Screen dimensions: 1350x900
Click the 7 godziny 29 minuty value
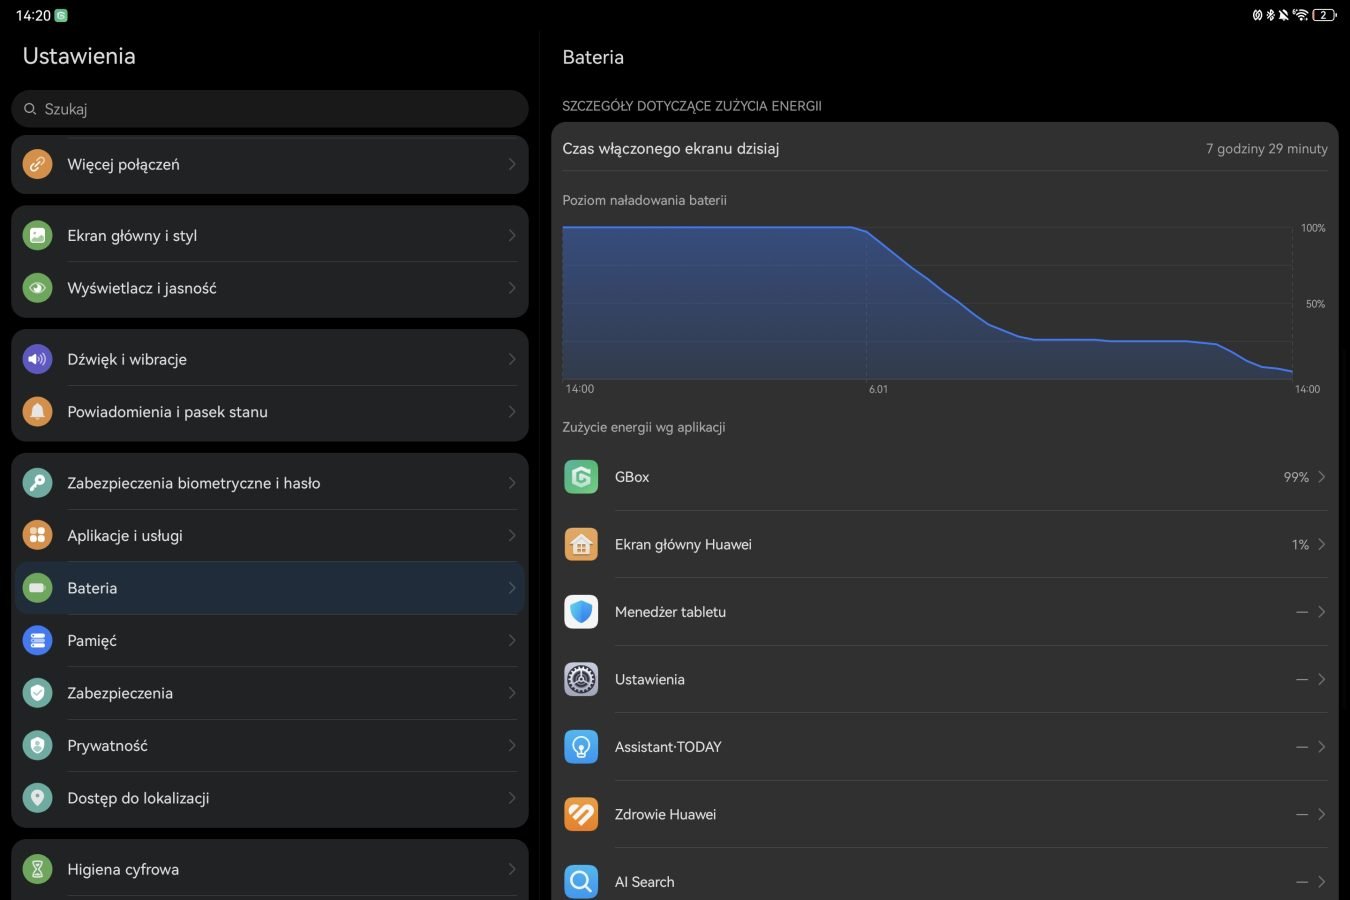pyautogui.click(x=1267, y=148)
